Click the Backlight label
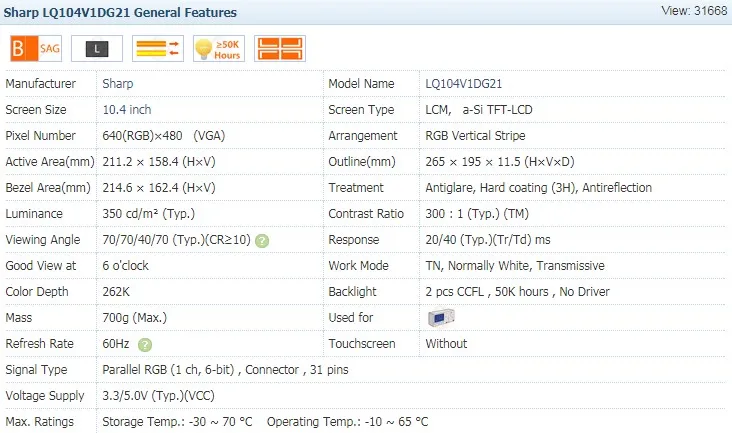The image size is (732, 433). click(352, 292)
